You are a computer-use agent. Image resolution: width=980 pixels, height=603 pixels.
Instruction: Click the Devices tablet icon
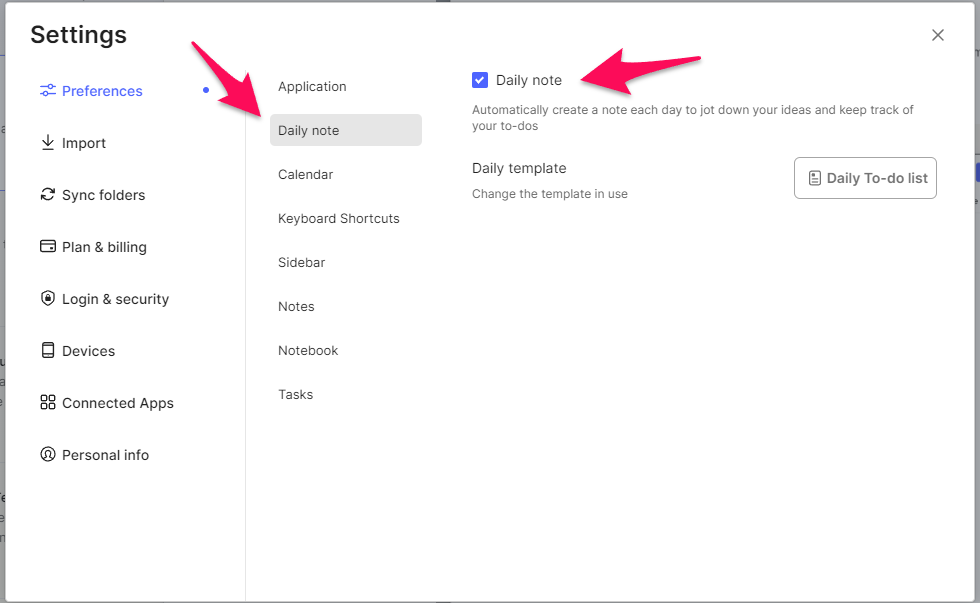pos(47,351)
